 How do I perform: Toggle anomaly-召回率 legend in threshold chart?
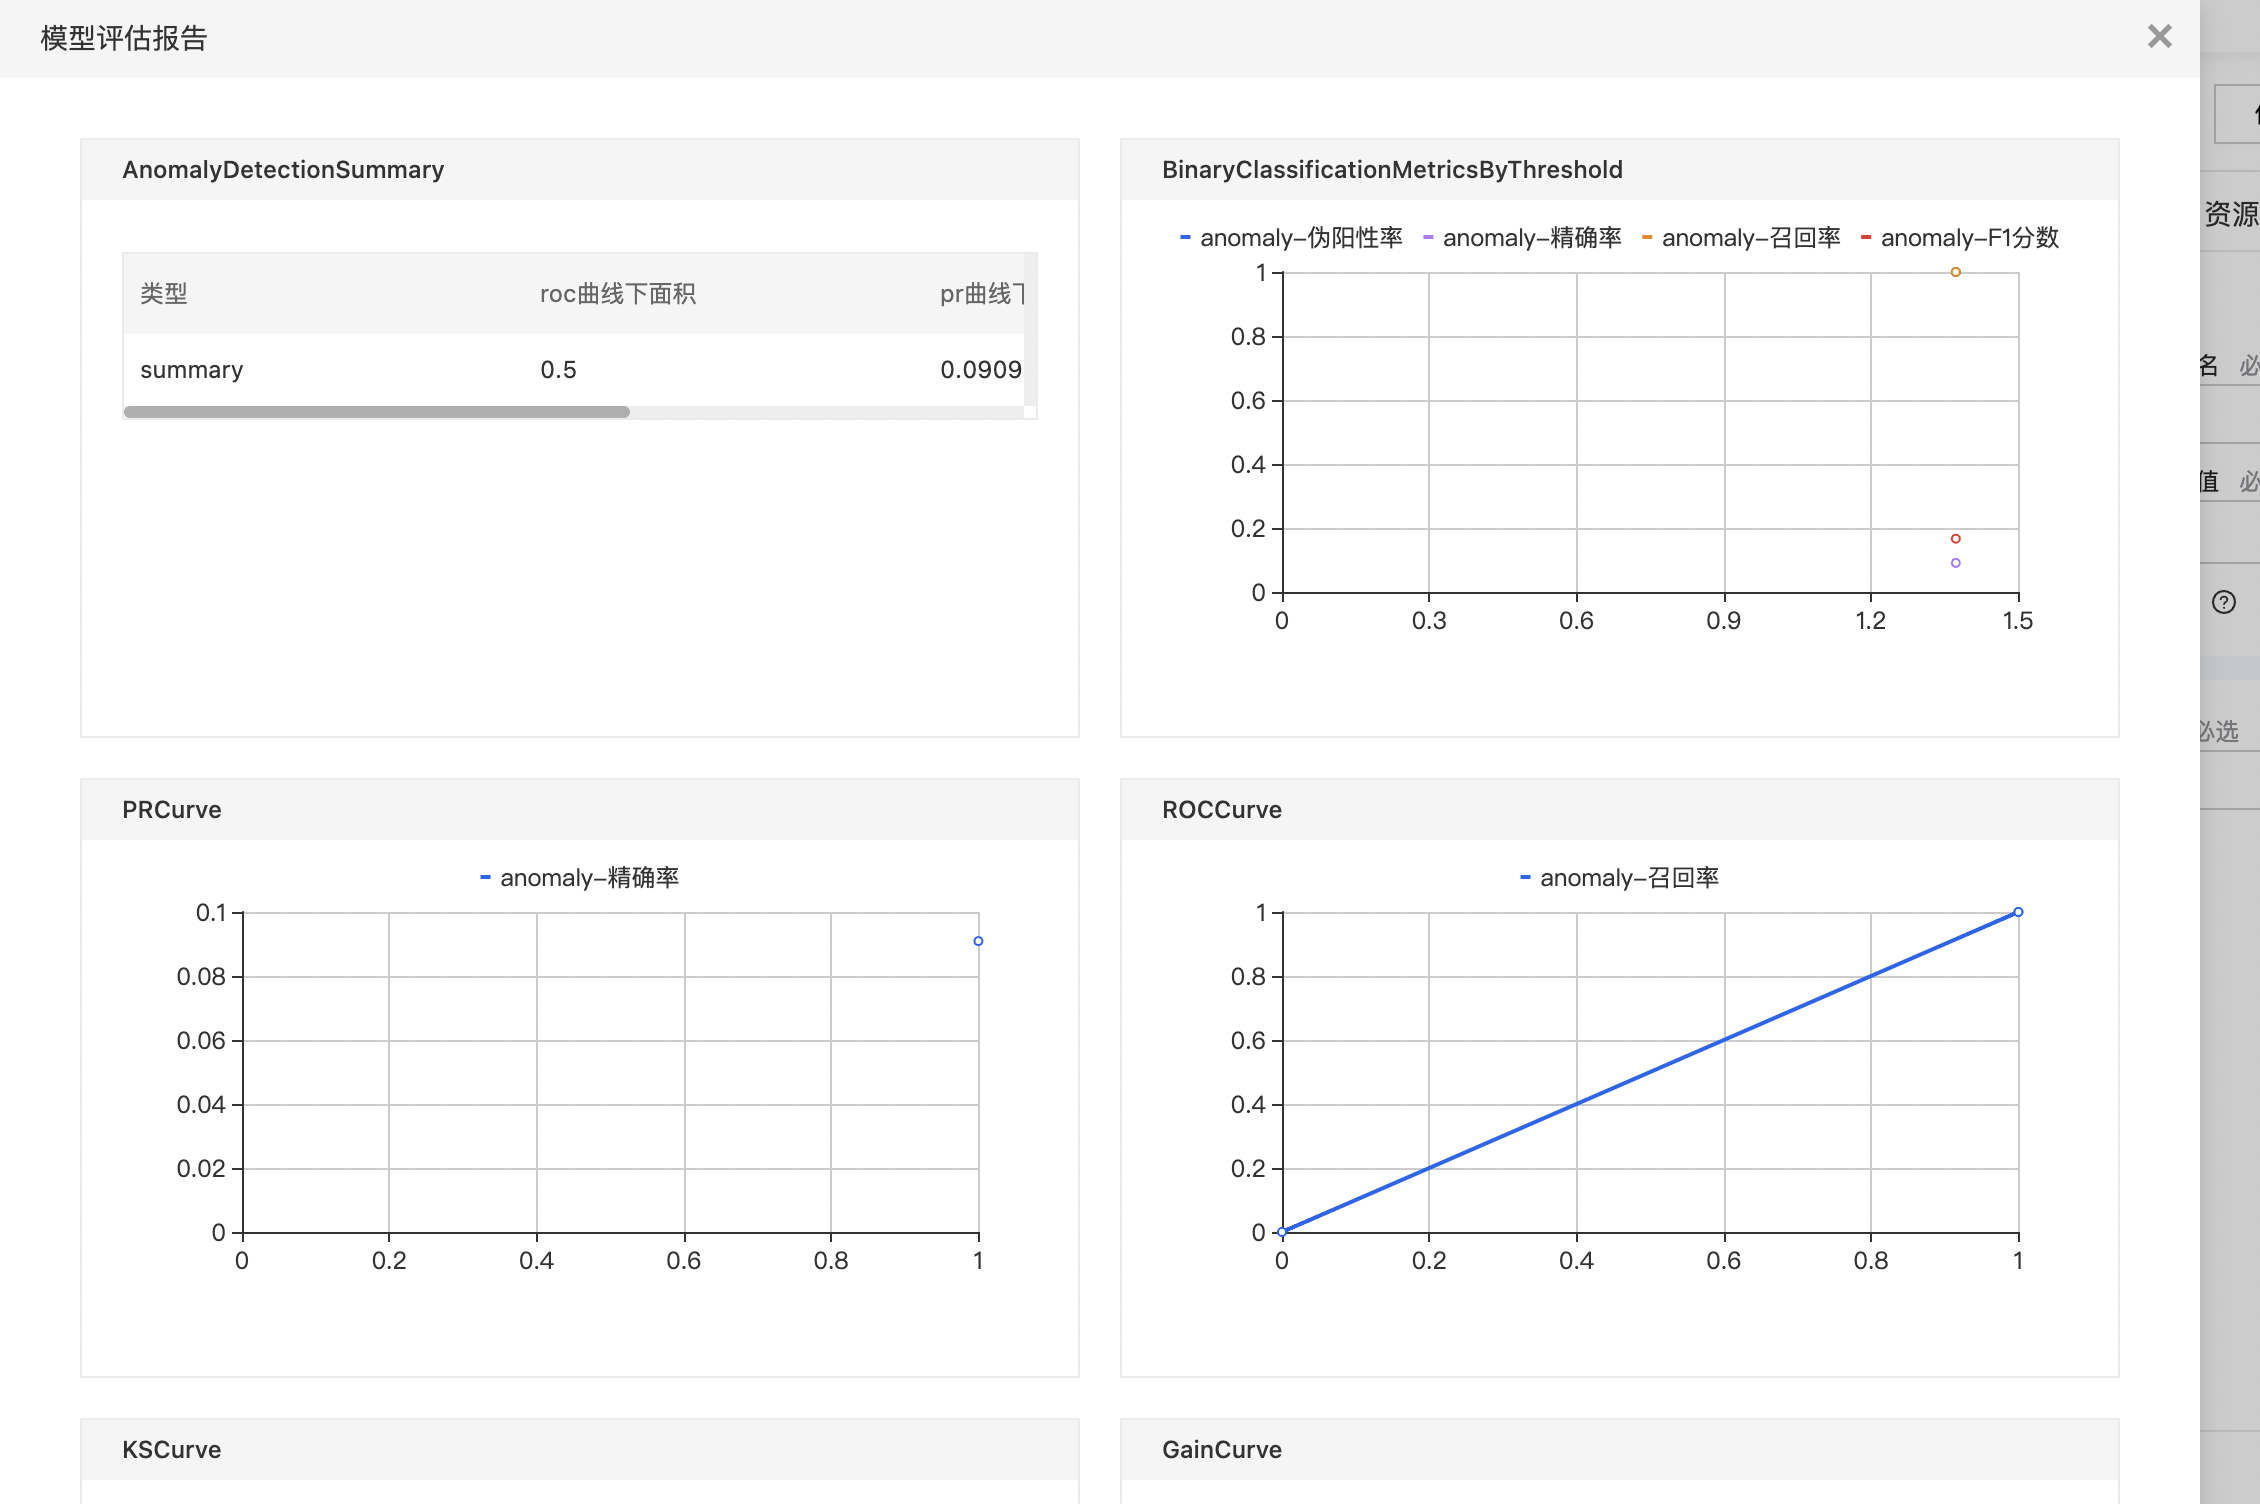[1741, 238]
